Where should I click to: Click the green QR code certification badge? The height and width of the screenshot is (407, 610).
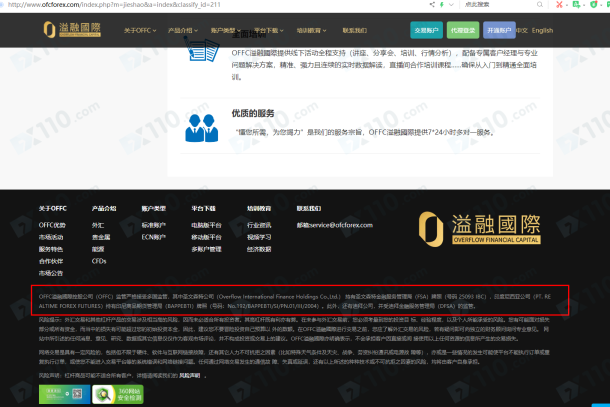(65, 395)
